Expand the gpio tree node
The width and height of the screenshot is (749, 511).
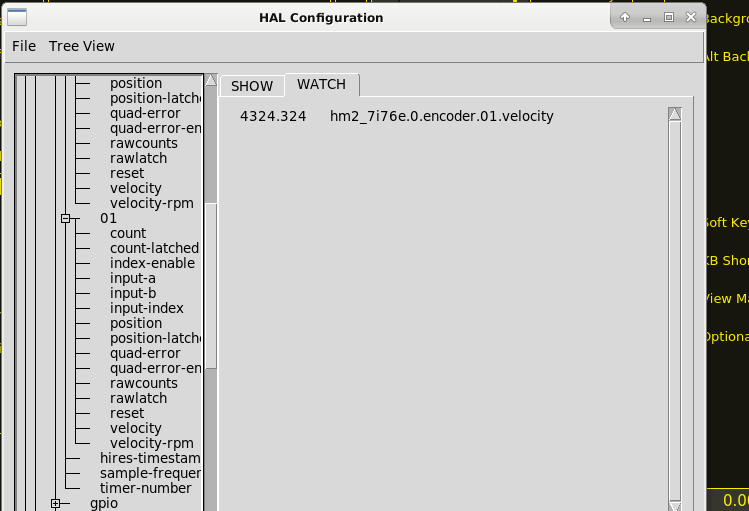[x=56, y=503]
